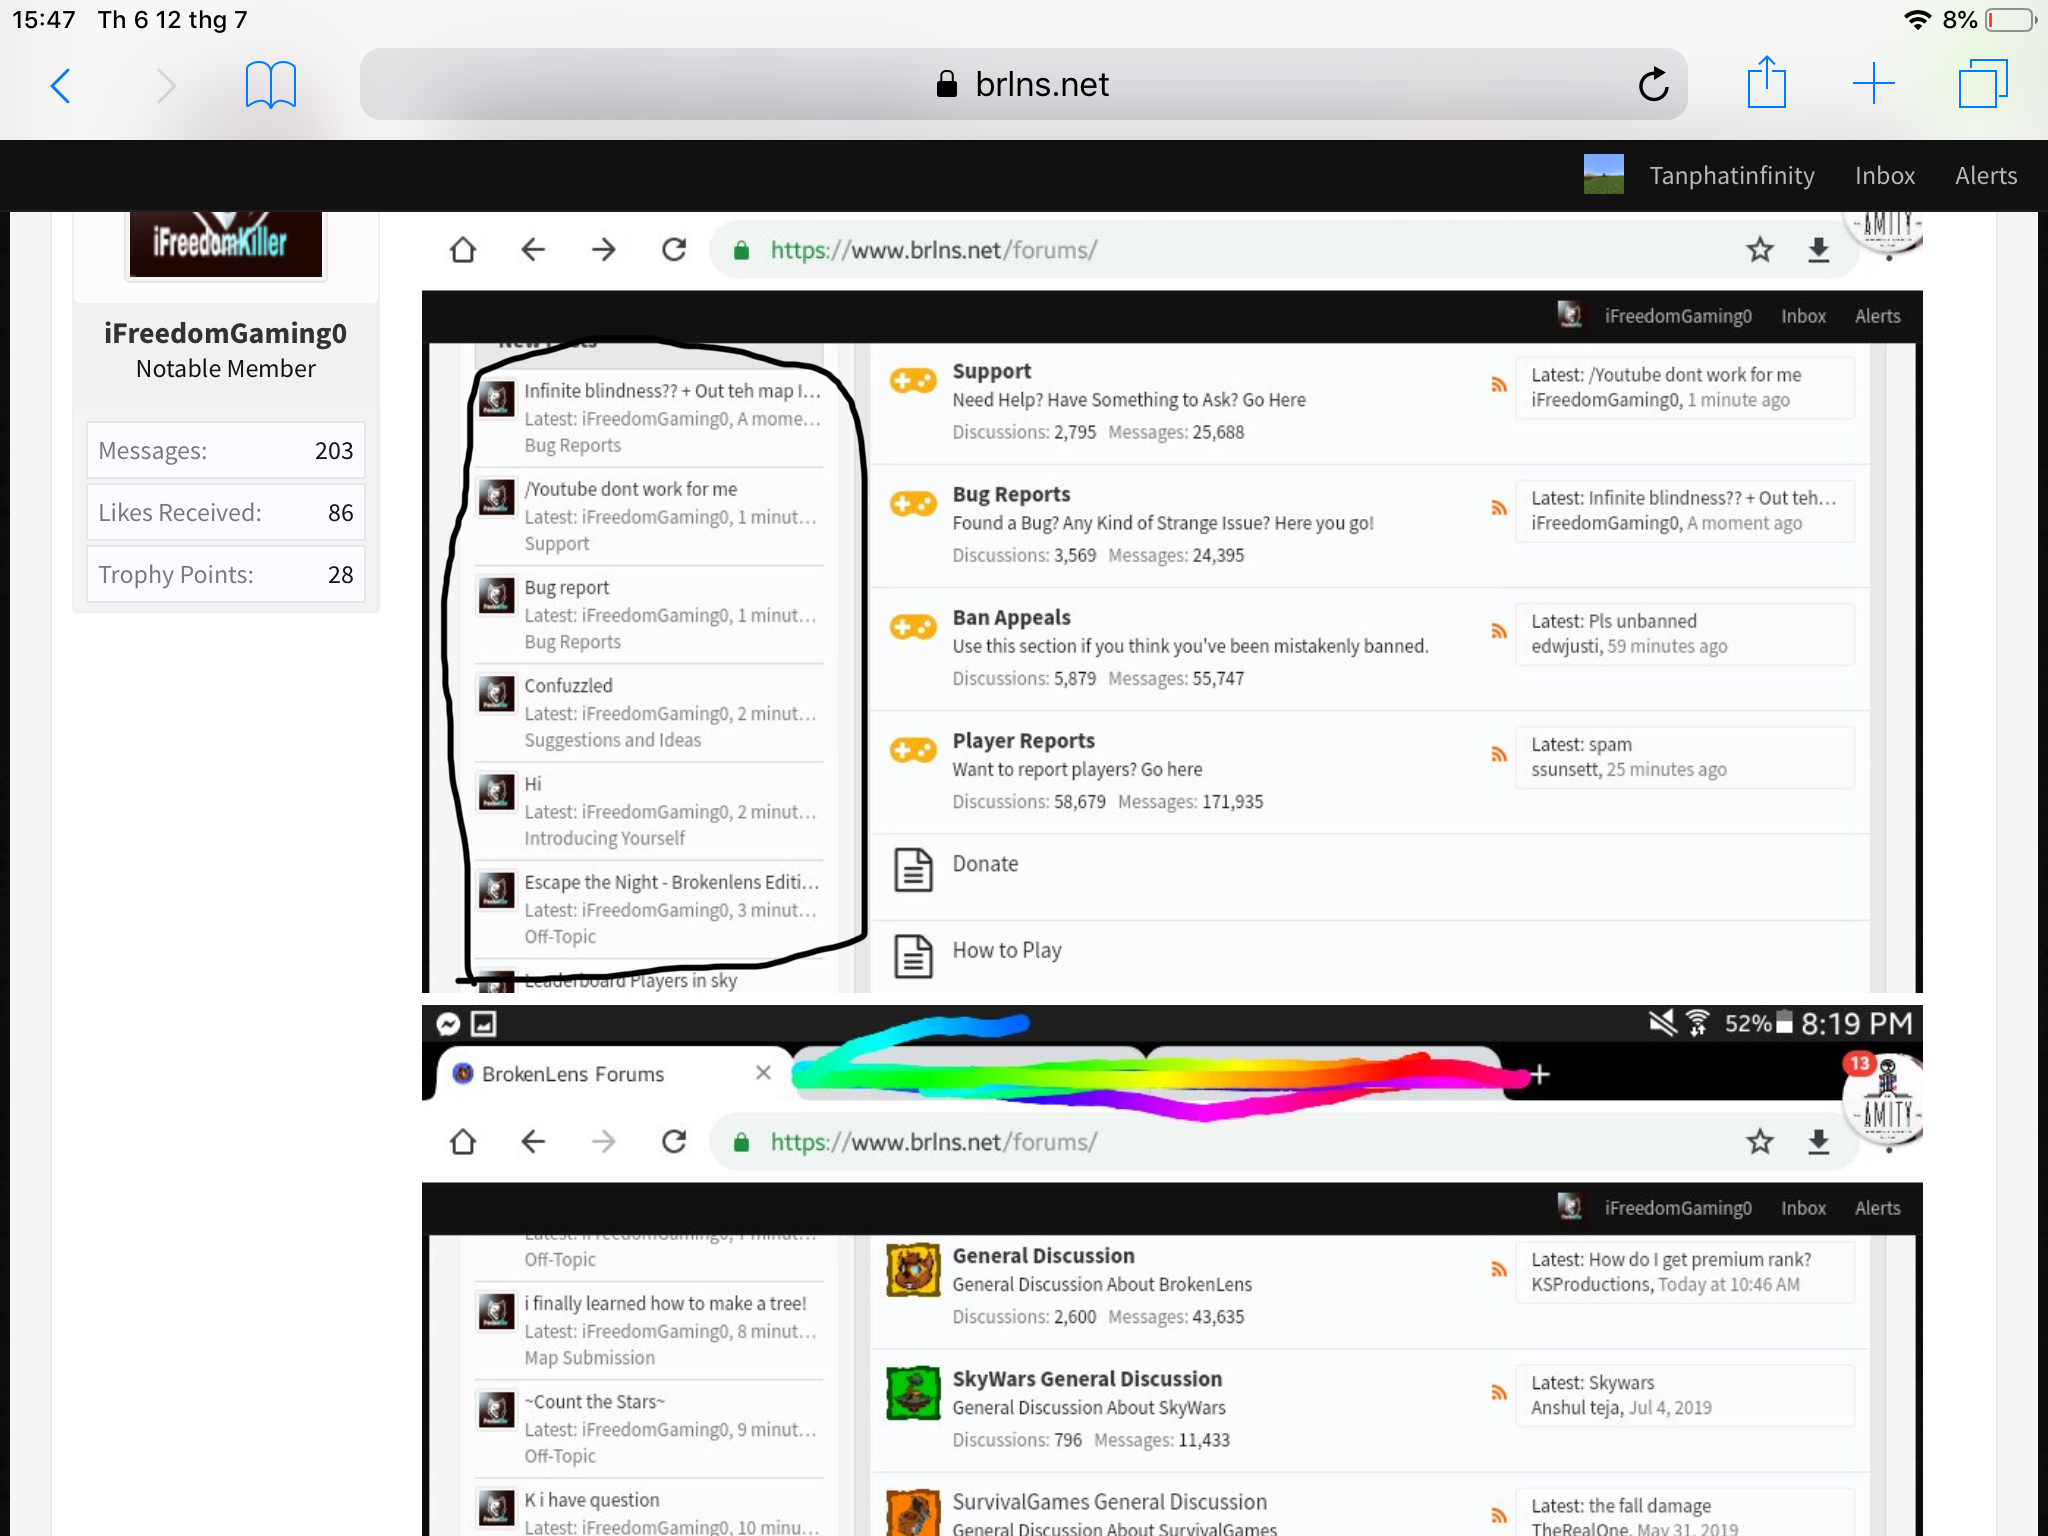Open the Safari share sheet icon

click(1767, 83)
